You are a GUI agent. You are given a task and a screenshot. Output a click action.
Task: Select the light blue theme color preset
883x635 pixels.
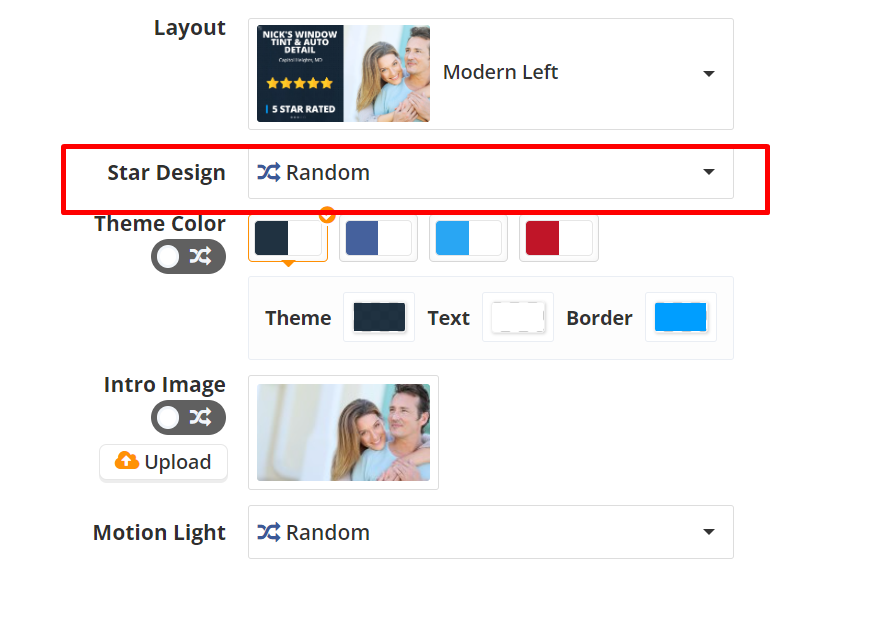pyautogui.click(x=468, y=239)
